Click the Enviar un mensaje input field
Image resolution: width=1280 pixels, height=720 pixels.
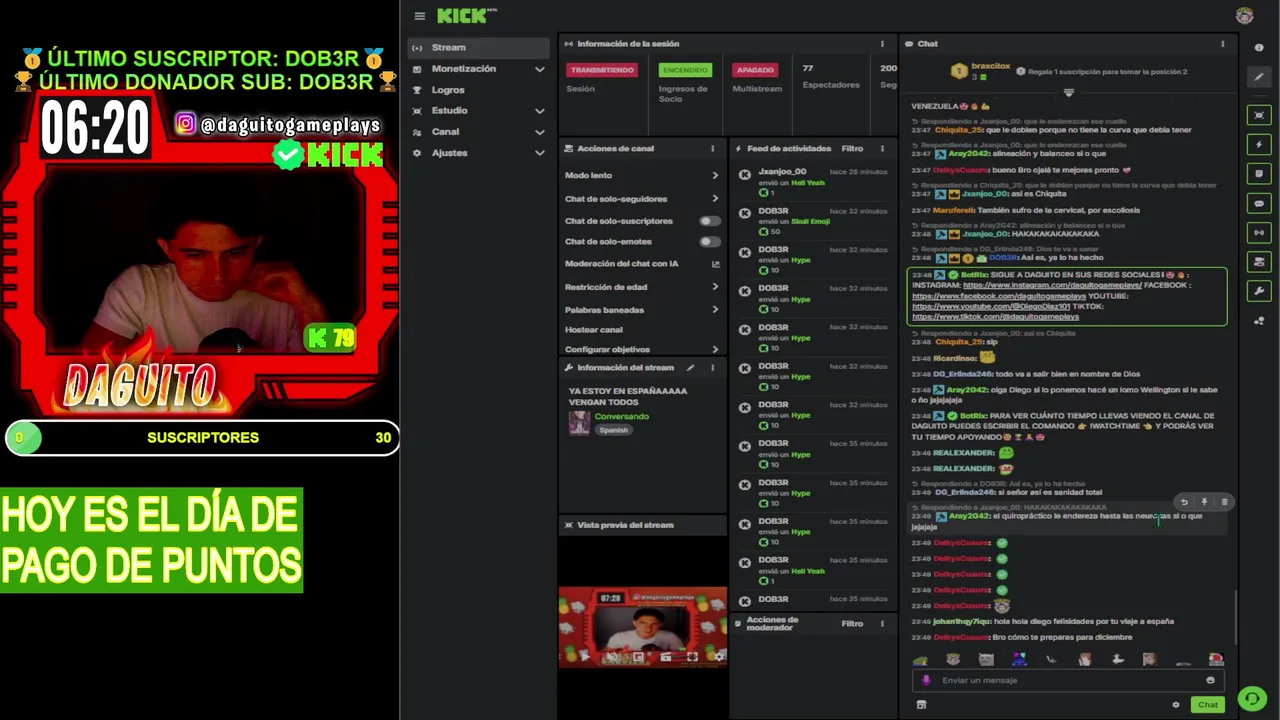coord(1067,680)
